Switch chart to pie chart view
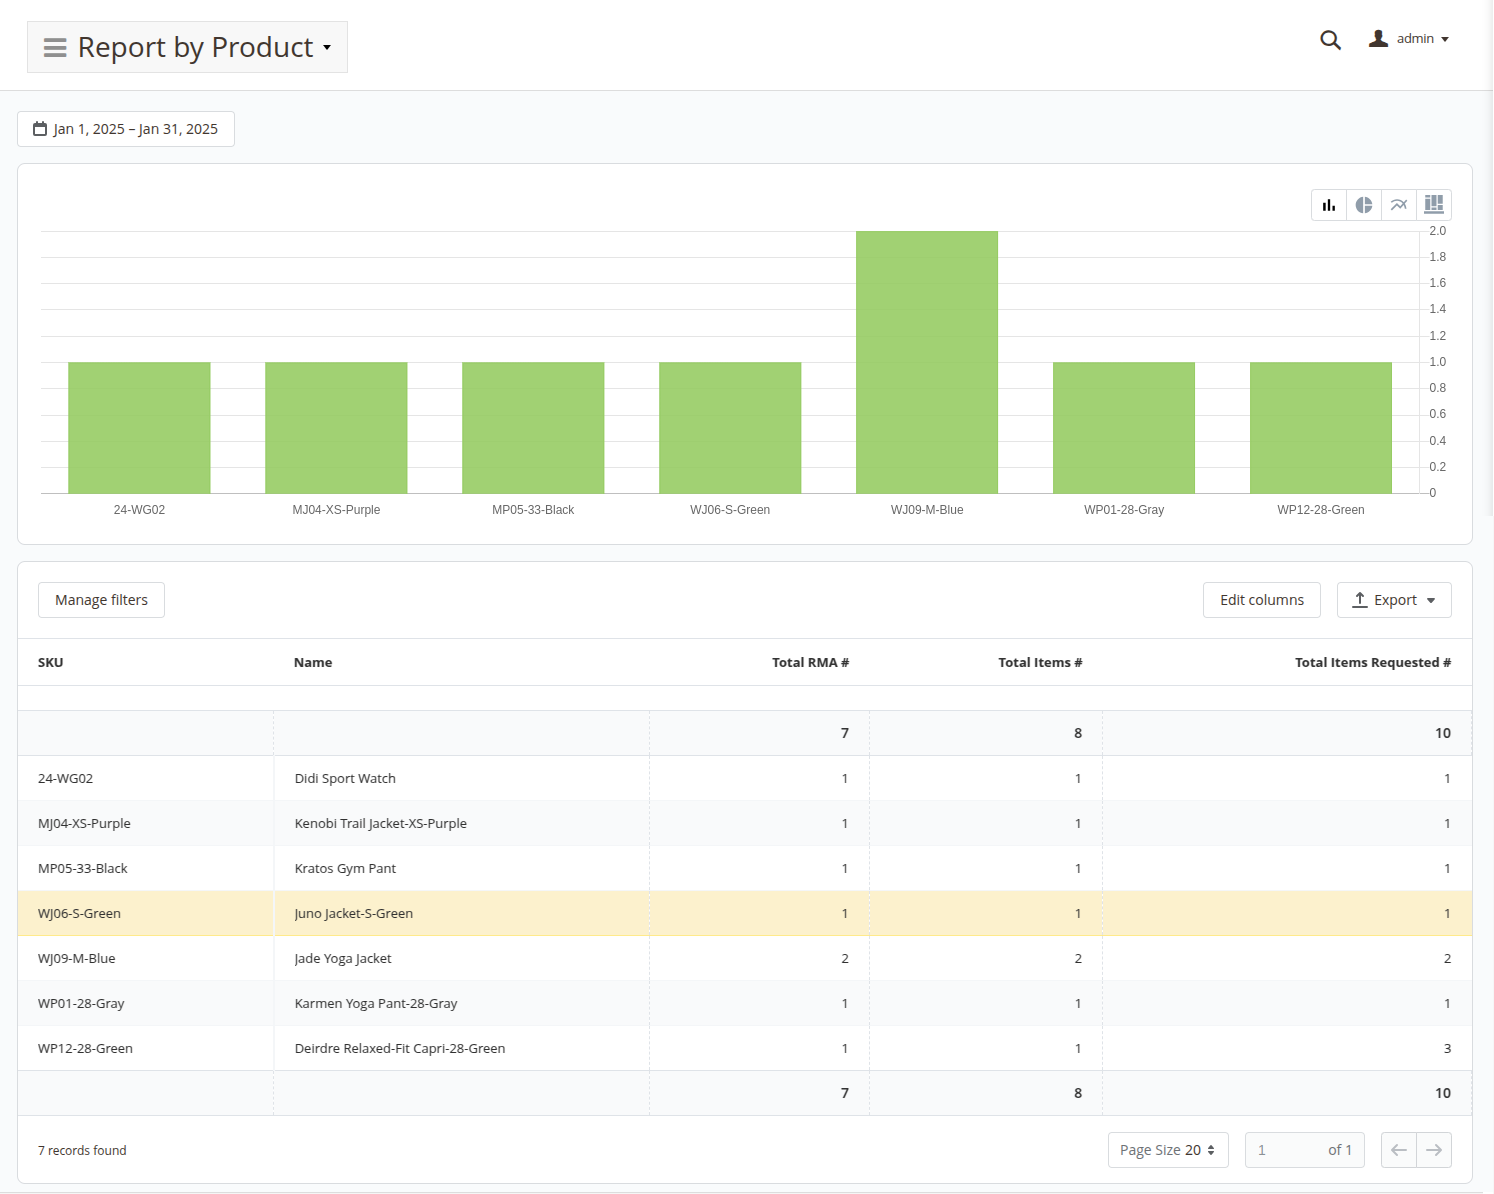The height and width of the screenshot is (1194, 1494). [1363, 204]
